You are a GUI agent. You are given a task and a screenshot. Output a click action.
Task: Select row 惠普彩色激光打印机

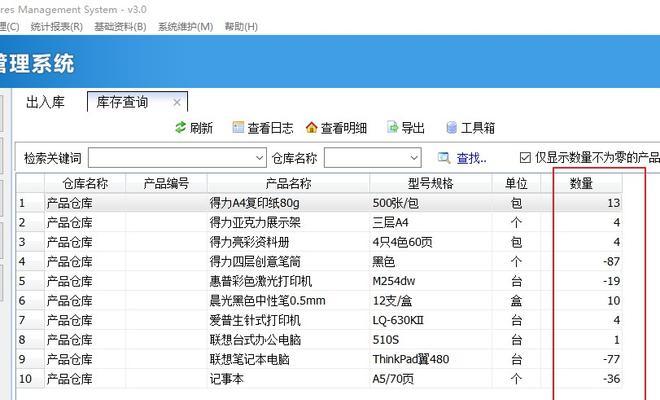click(x=319, y=281)
